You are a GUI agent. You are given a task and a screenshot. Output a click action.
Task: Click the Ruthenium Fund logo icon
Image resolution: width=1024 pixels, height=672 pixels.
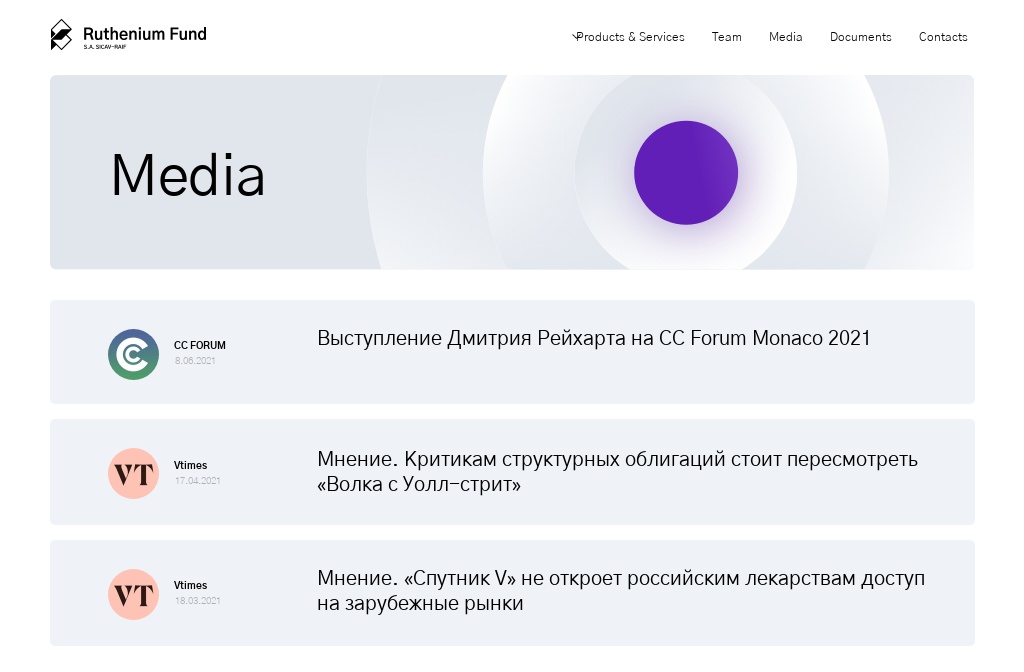coord(61,33)
